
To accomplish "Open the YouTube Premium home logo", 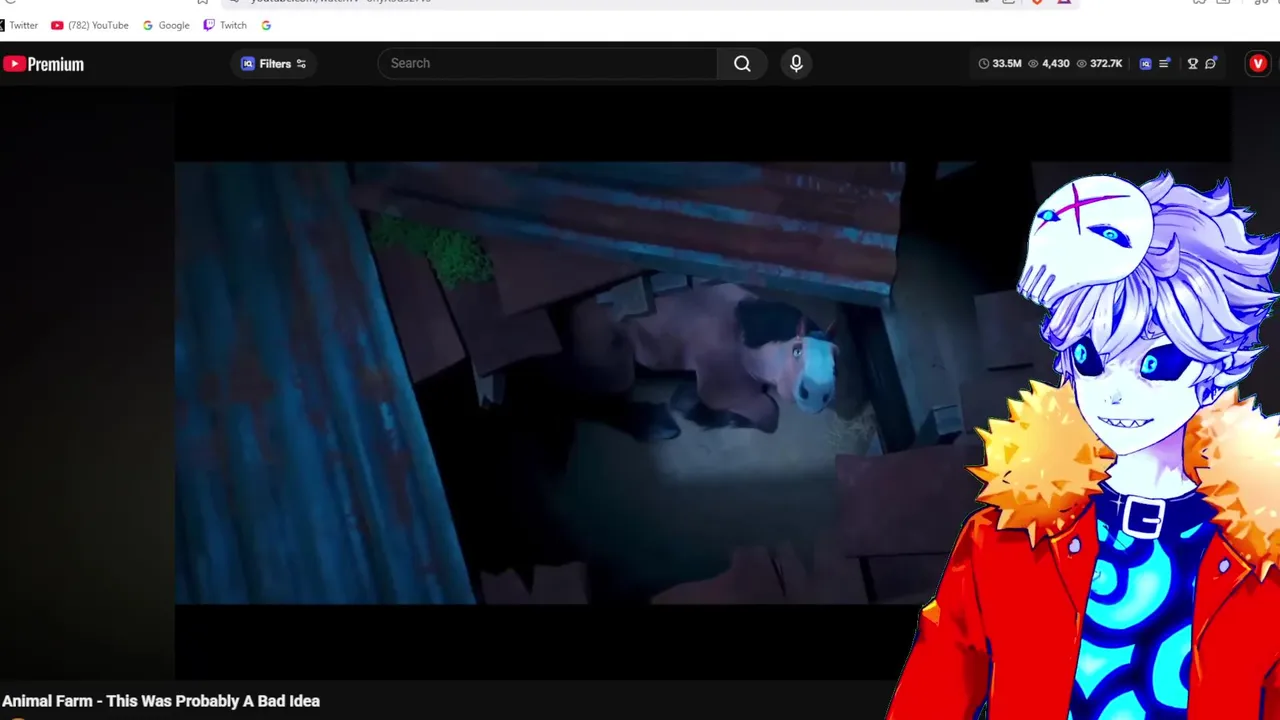I will pos(43,64).
